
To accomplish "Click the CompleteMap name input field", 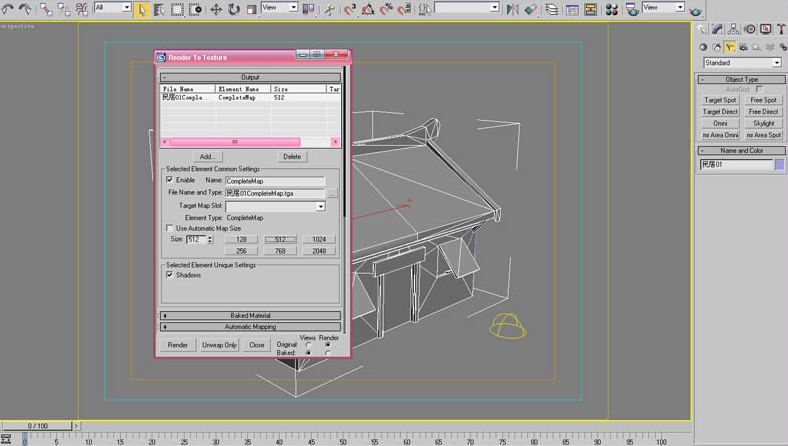I will coord(275,180).
